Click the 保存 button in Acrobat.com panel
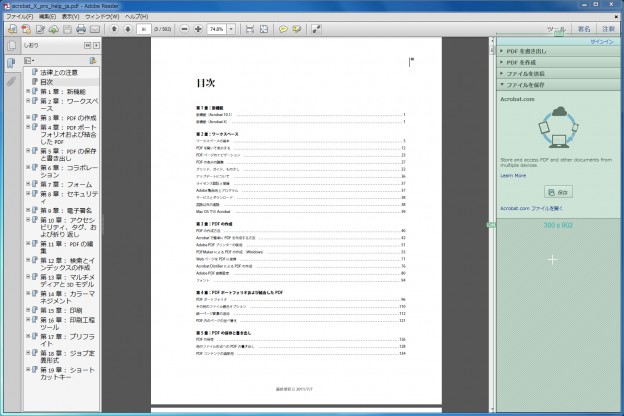The height and width of the screenshot is (416, 624). (x=558, y=192)
